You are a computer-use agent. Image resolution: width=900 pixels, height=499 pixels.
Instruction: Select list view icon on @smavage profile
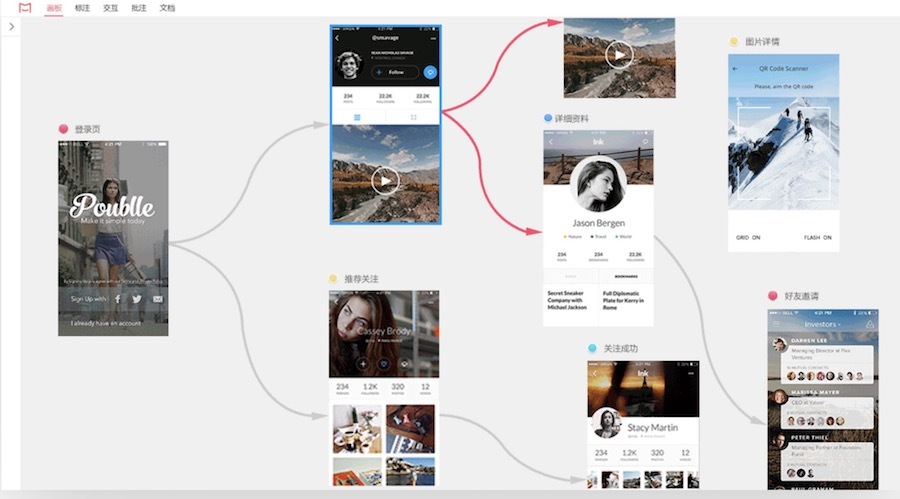pos(357,117)
